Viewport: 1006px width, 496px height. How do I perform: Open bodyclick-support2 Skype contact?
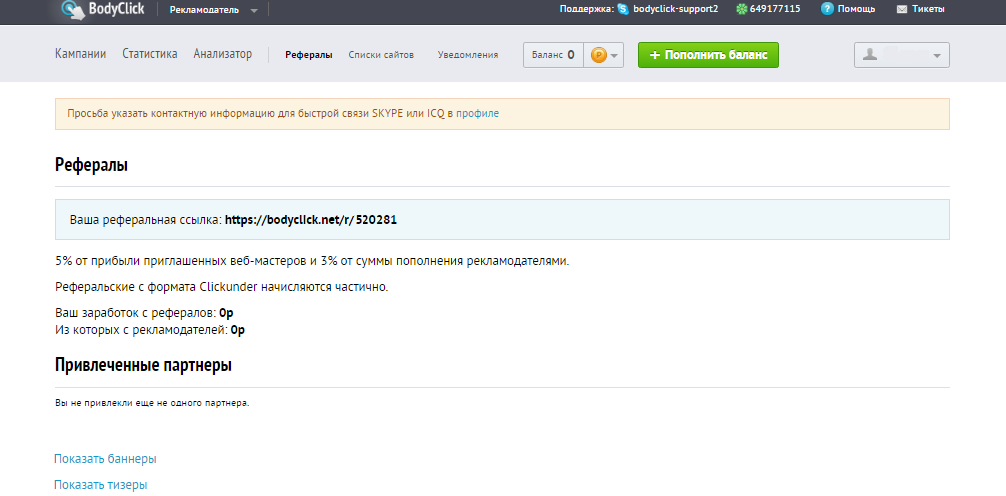[675, 9]
